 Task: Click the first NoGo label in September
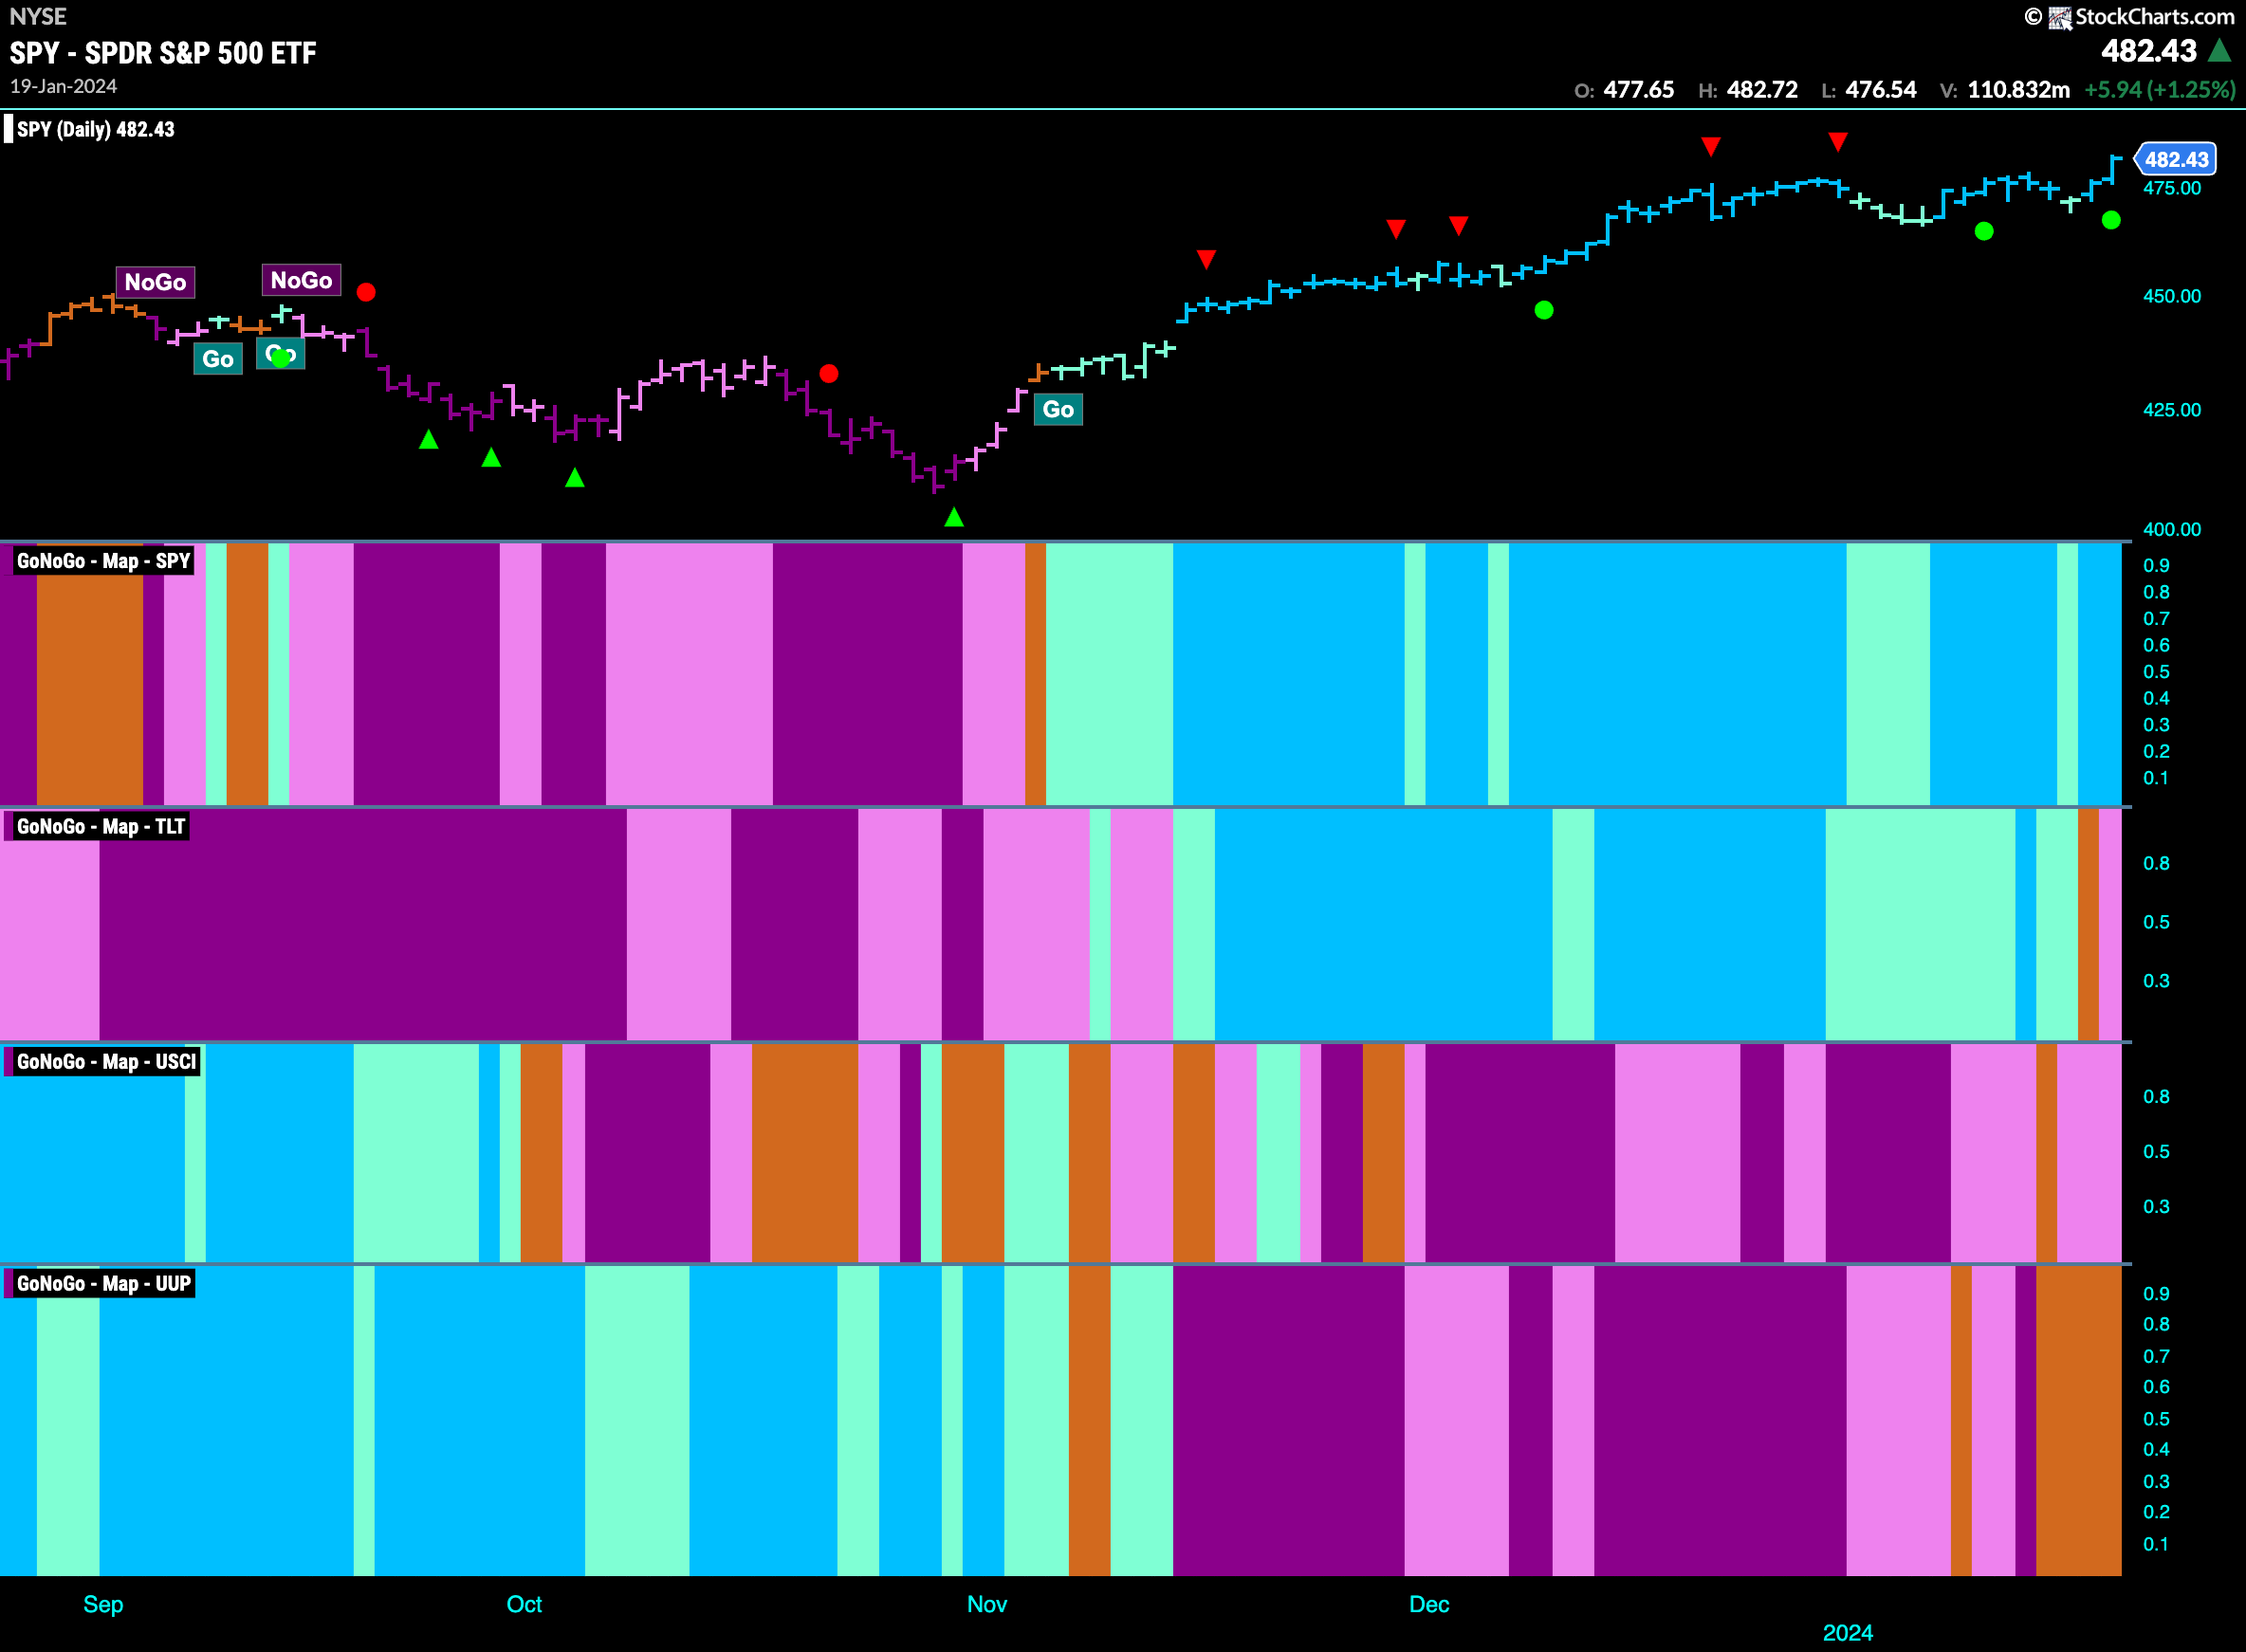click(x=155, y=282)
